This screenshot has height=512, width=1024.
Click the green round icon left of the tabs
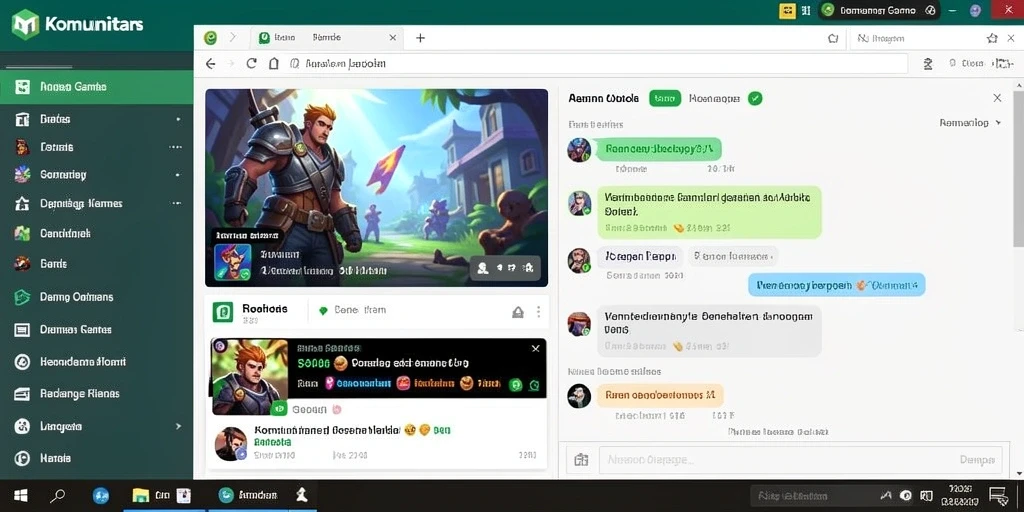coord(210,38)
